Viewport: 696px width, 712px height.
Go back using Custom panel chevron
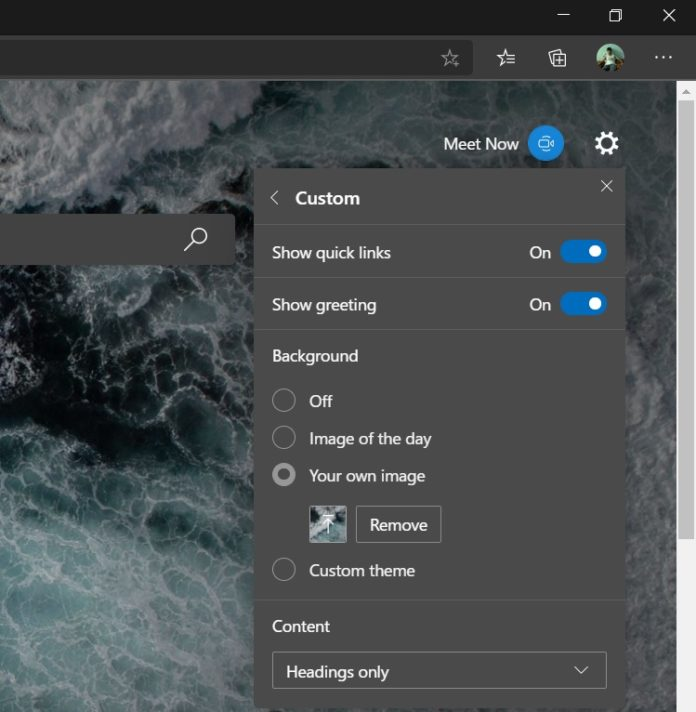(275, 198)
